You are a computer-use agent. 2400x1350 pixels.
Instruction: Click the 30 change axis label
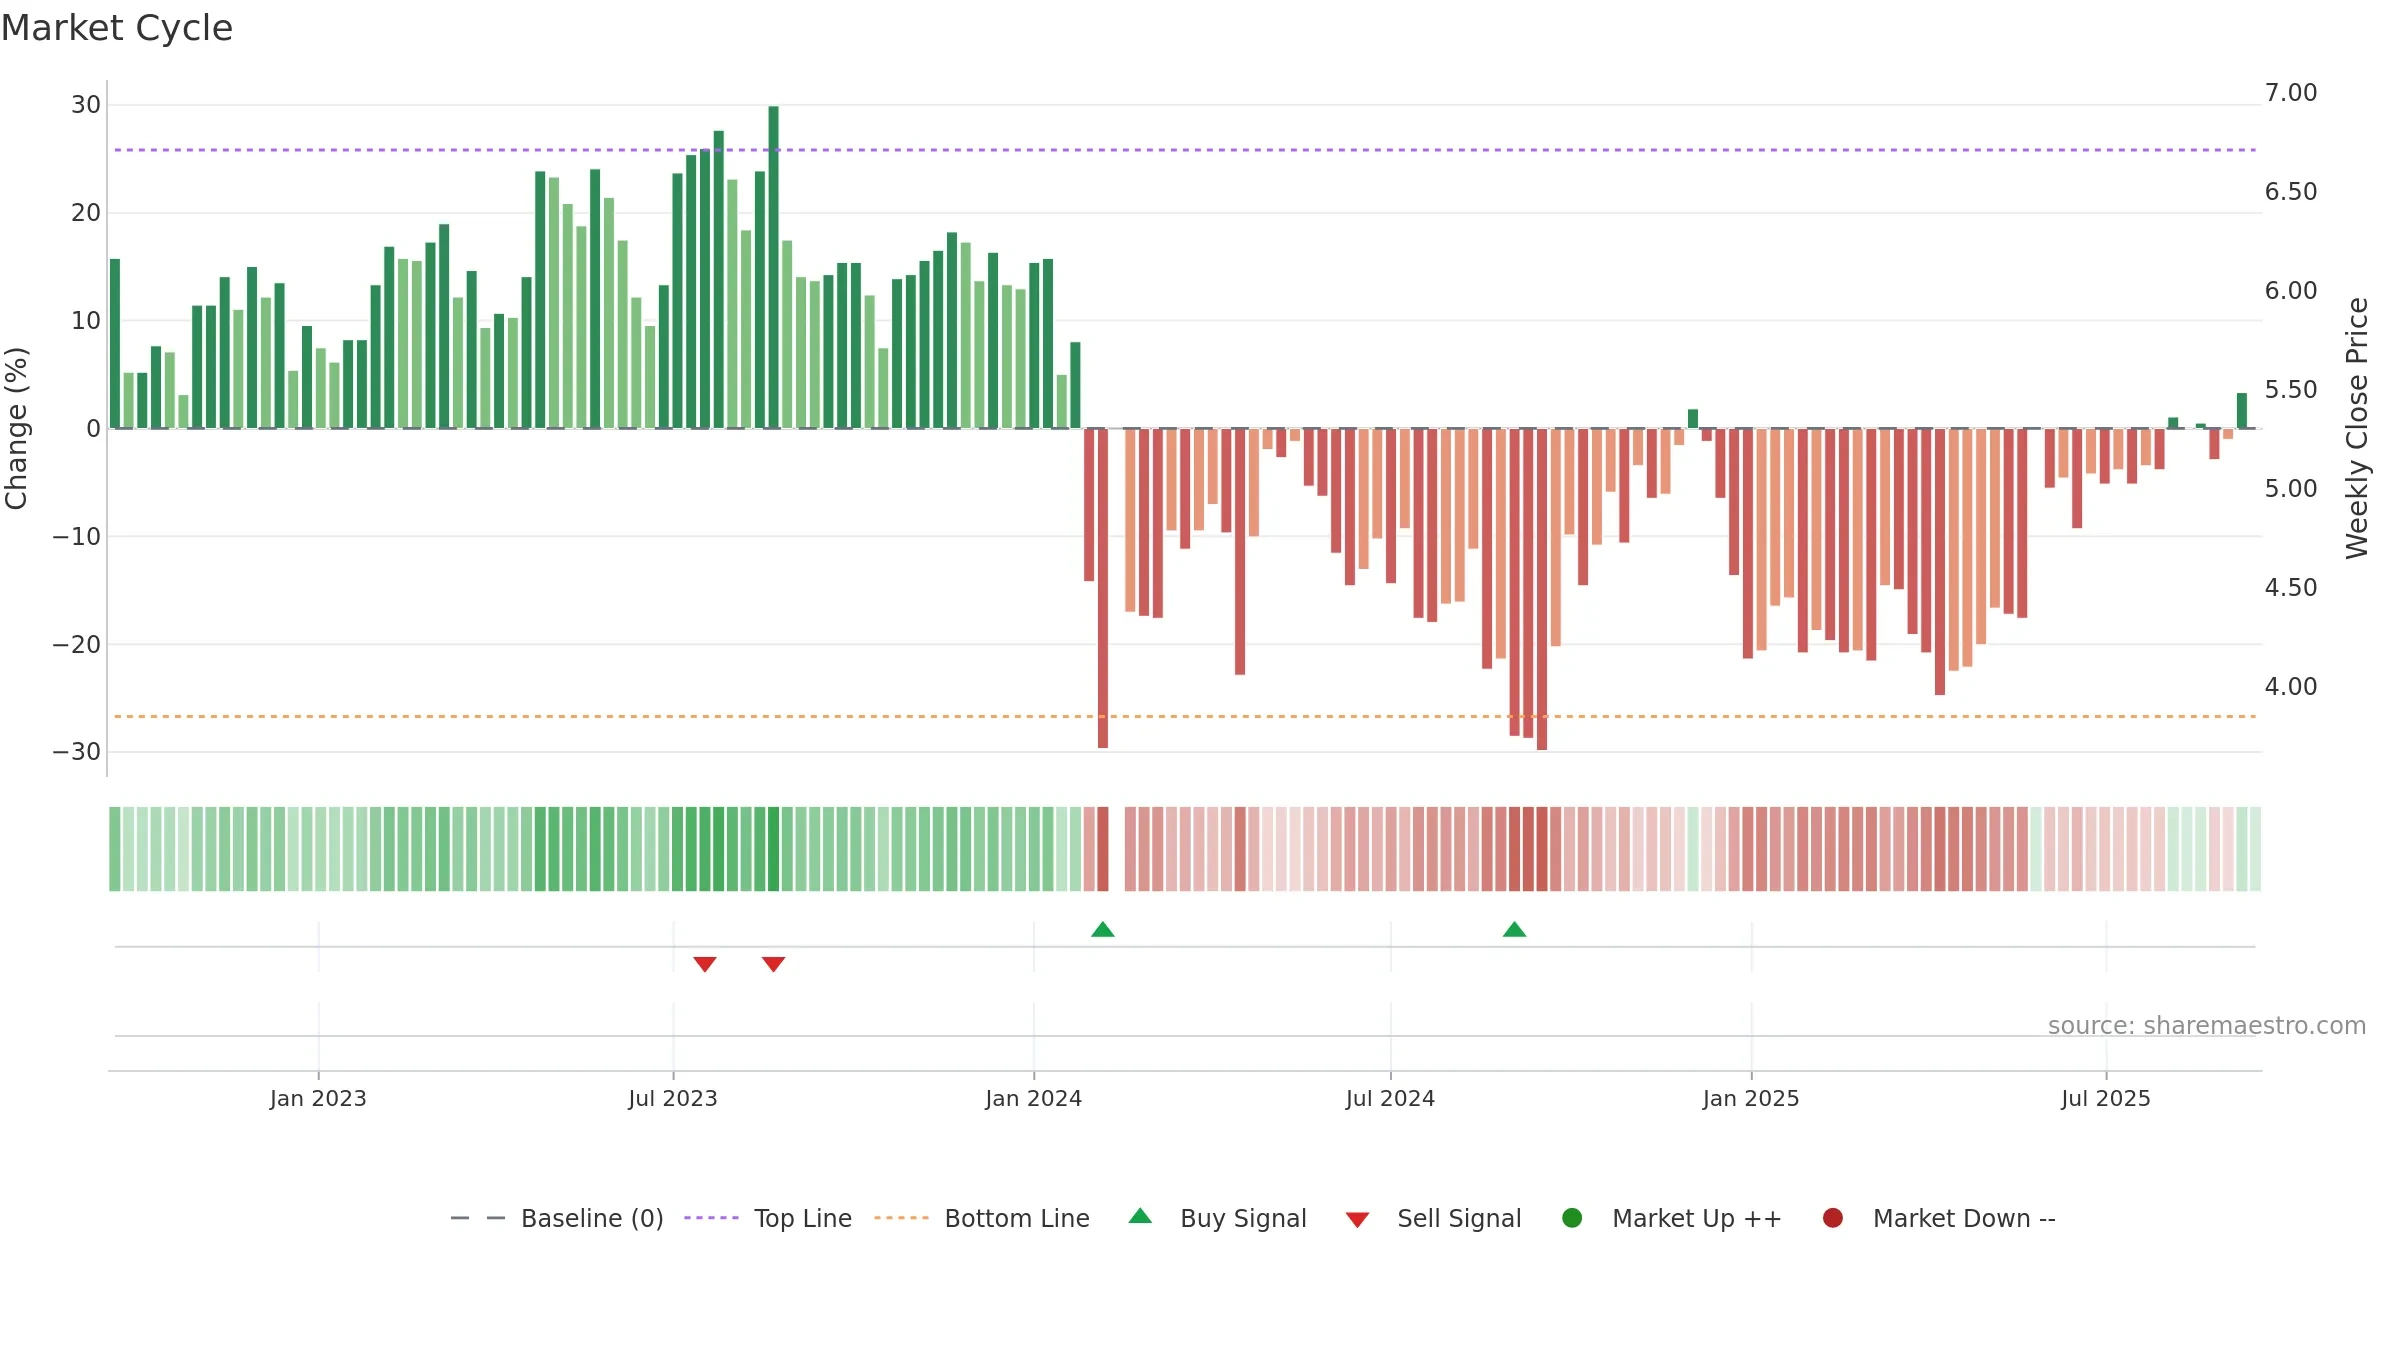tap(86, 105)
